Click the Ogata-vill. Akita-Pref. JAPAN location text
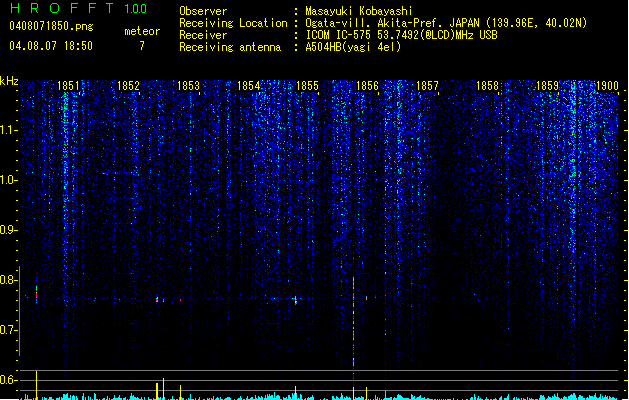Screen dimensions: 629x400 446,23
